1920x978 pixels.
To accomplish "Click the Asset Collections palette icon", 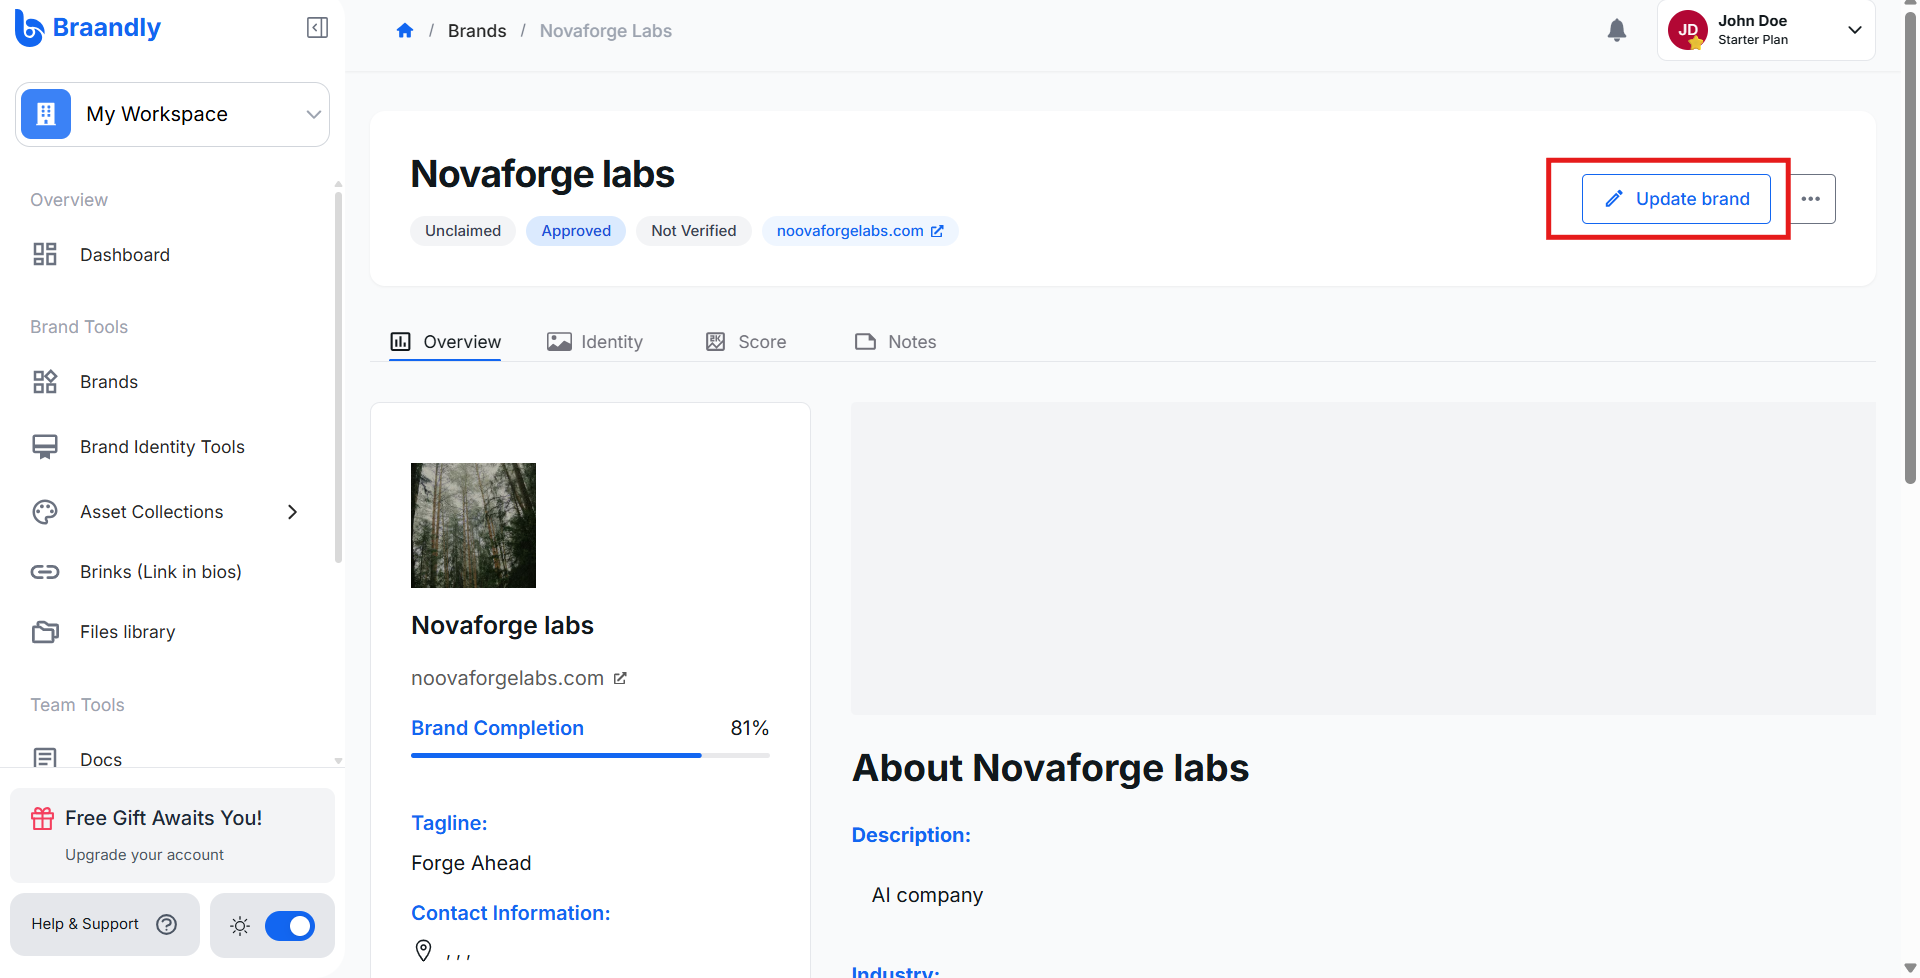I will (45, 512).
